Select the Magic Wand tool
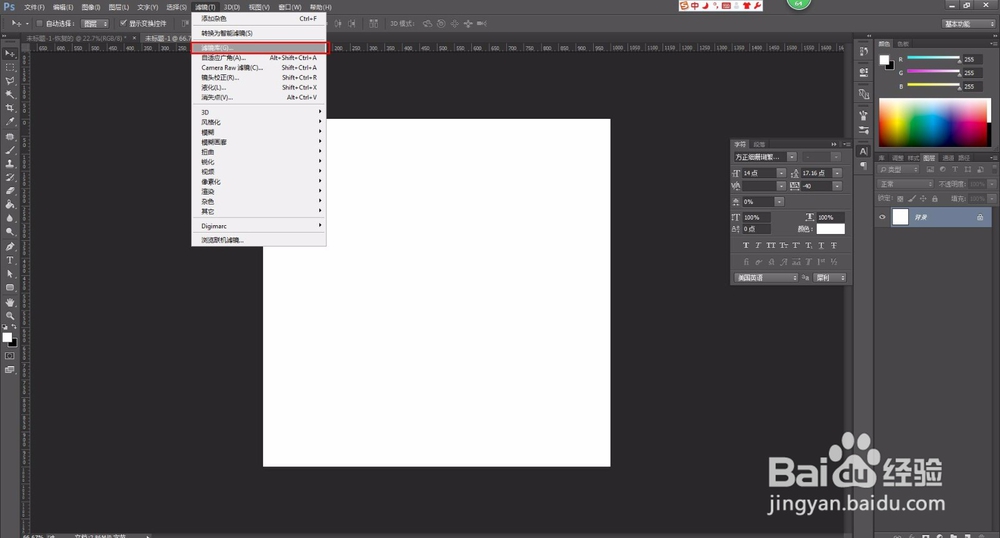The height and width of the screenshot is (538, 1000). (x=10, y=94)
